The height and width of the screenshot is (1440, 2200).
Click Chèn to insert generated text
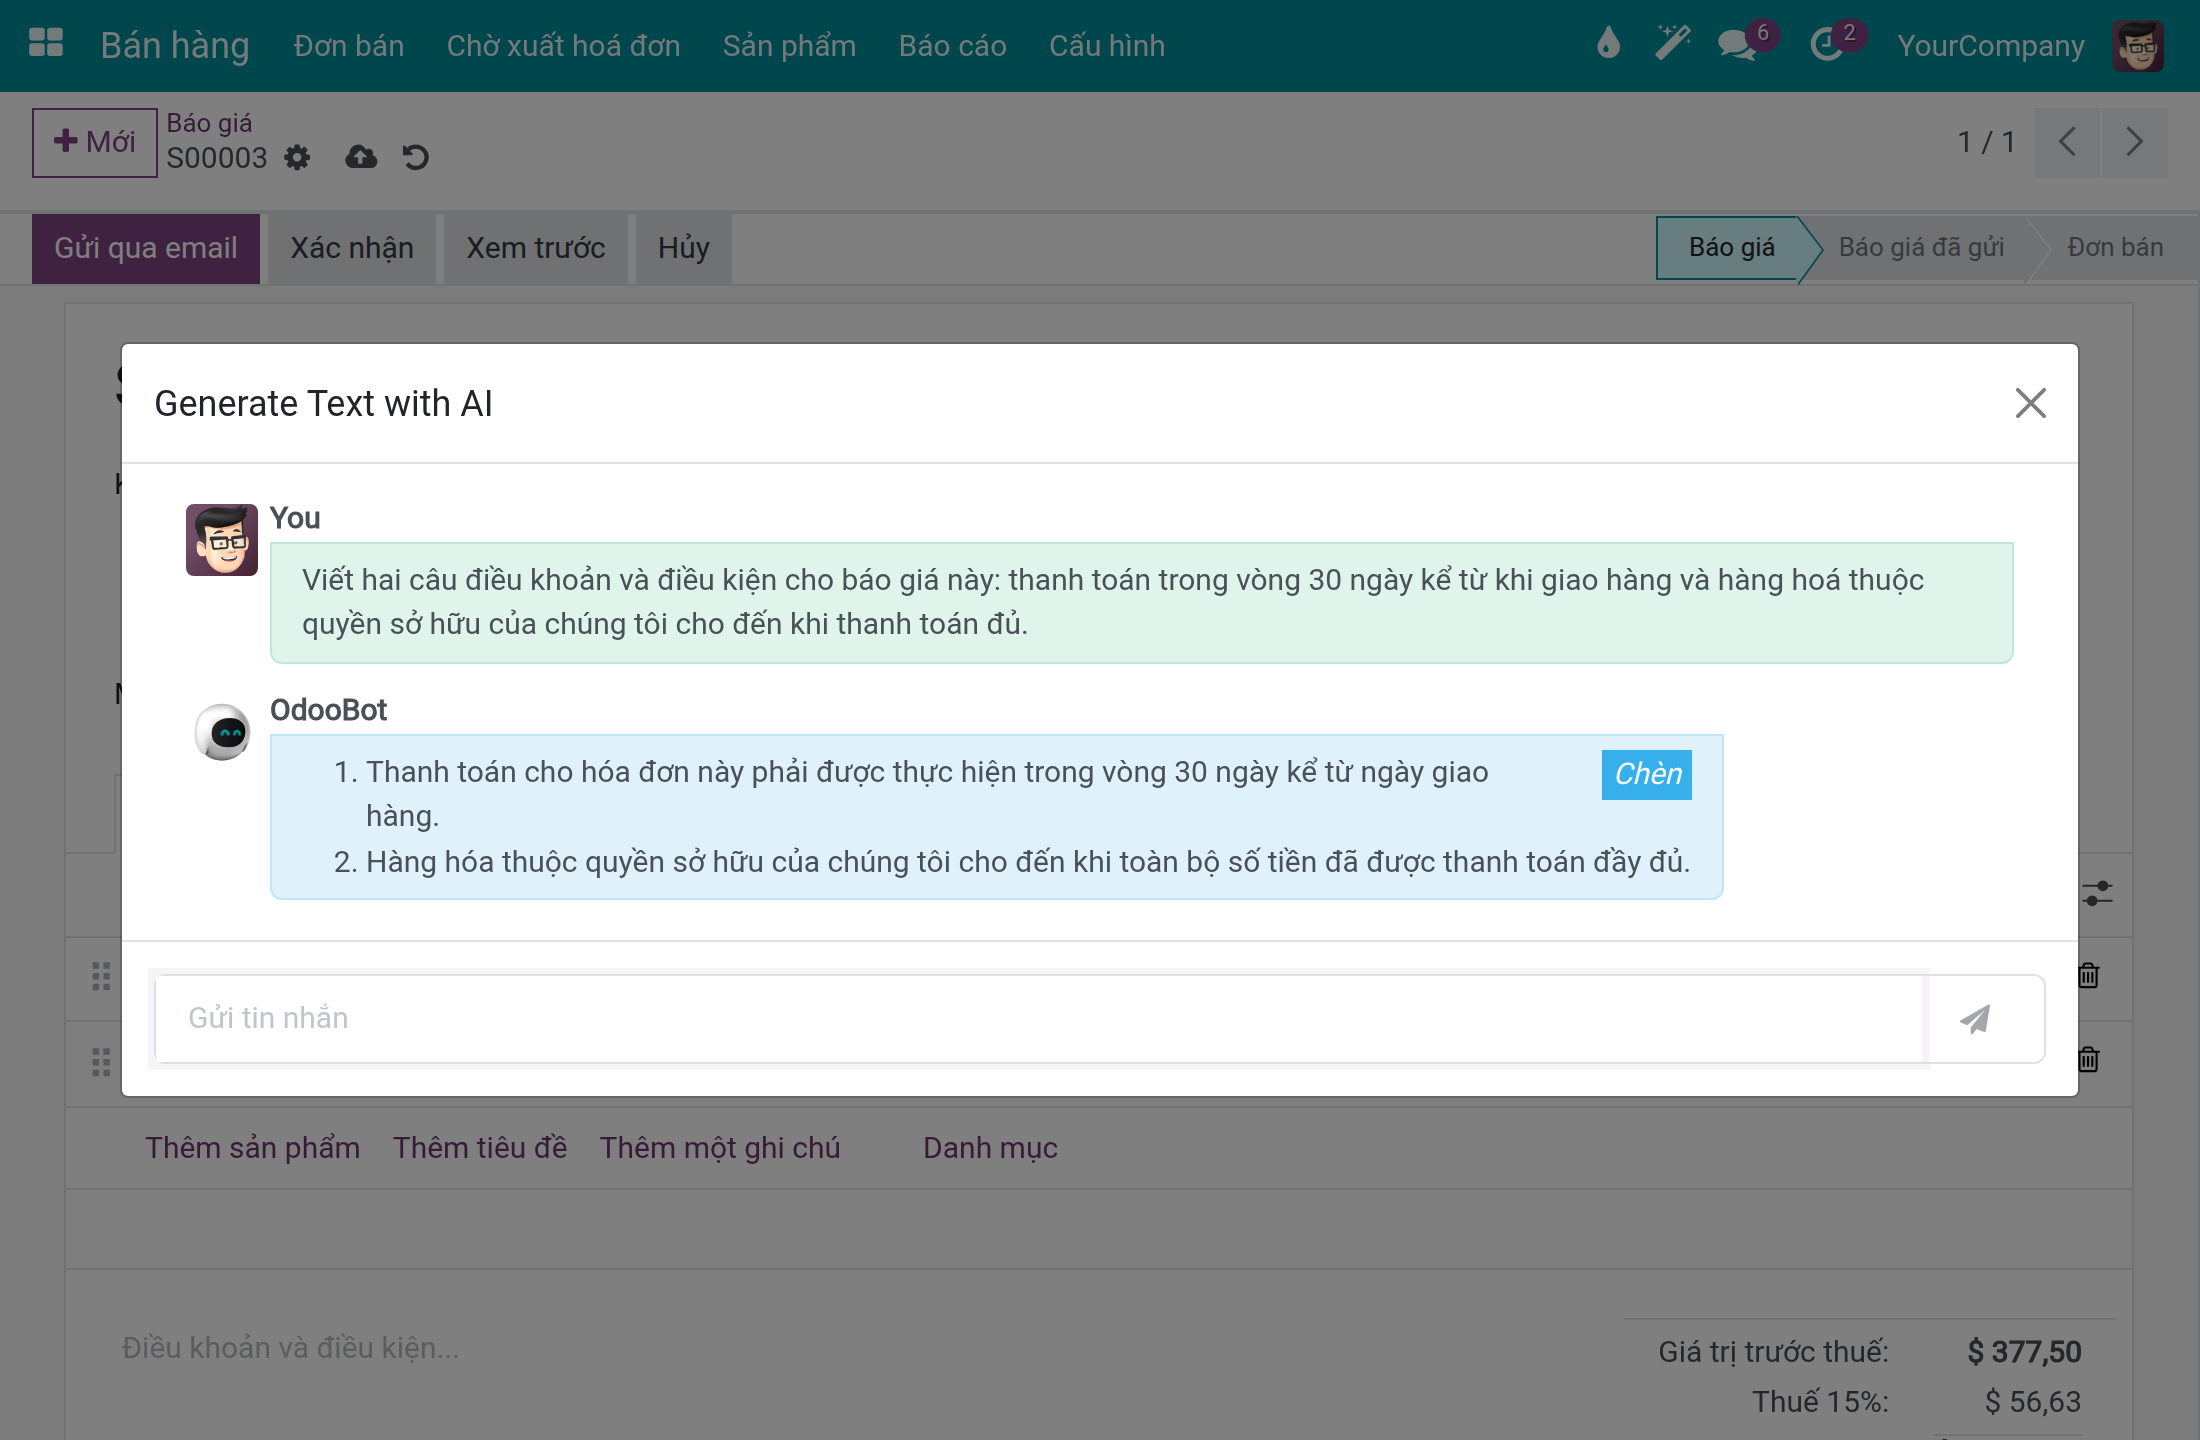tap(1647, 774)
